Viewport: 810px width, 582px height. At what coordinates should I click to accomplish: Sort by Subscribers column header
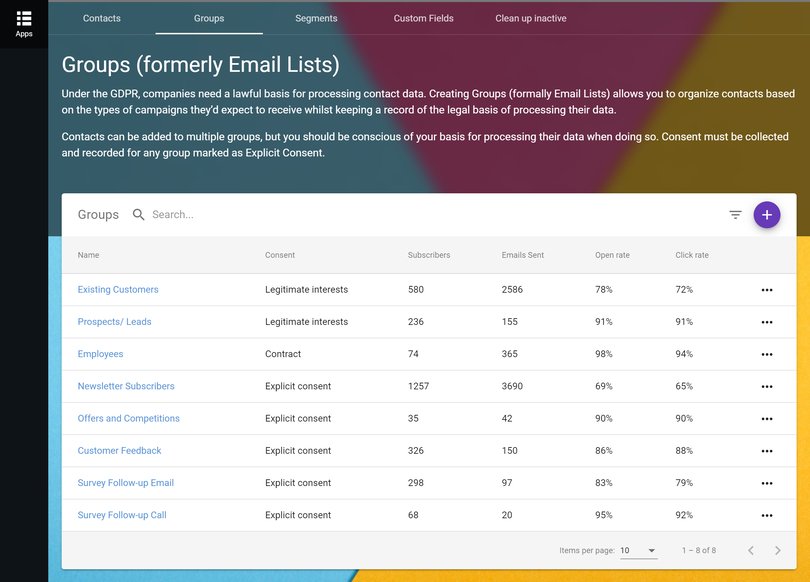coord(429,255)
